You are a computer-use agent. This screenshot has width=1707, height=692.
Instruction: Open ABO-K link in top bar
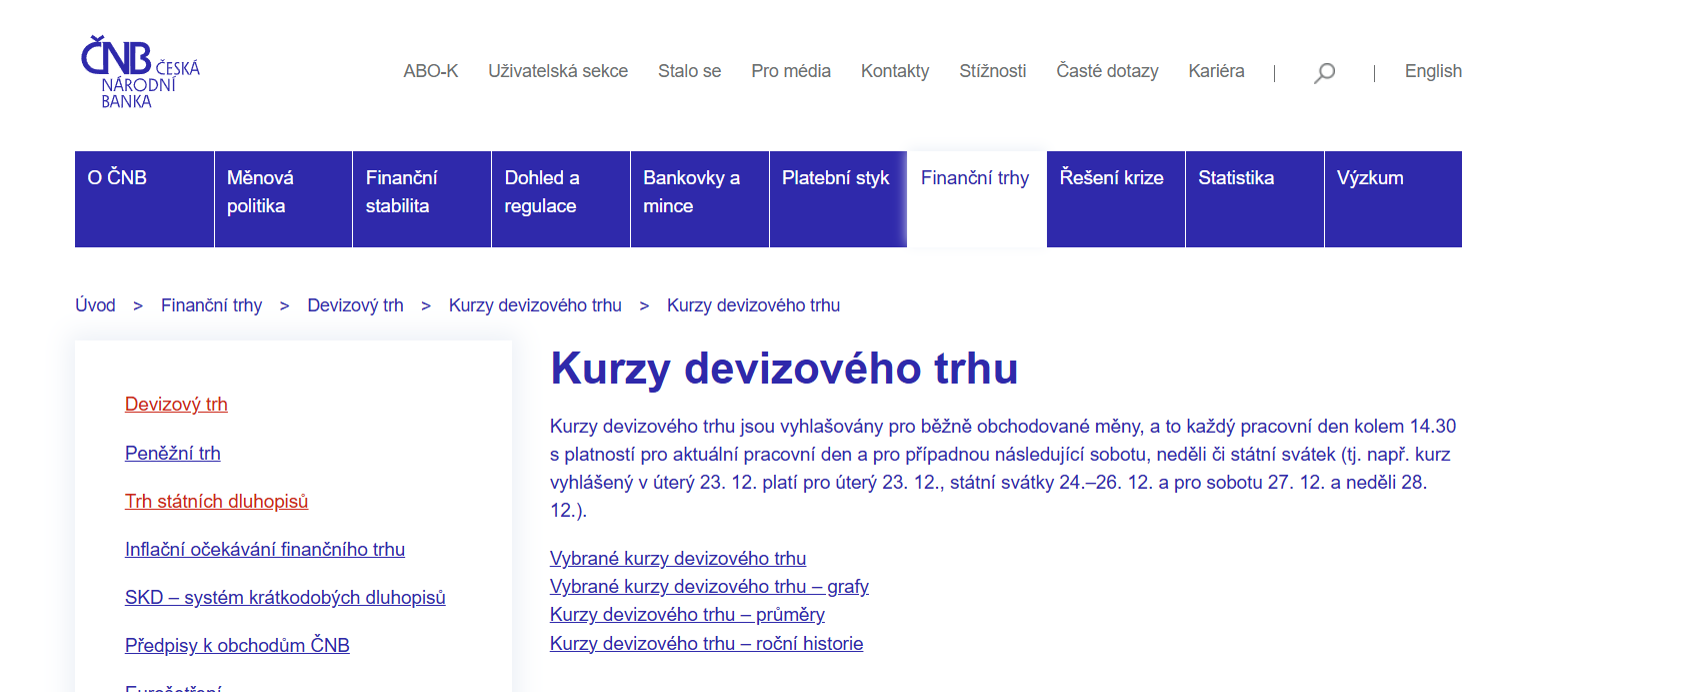point(431,71)
